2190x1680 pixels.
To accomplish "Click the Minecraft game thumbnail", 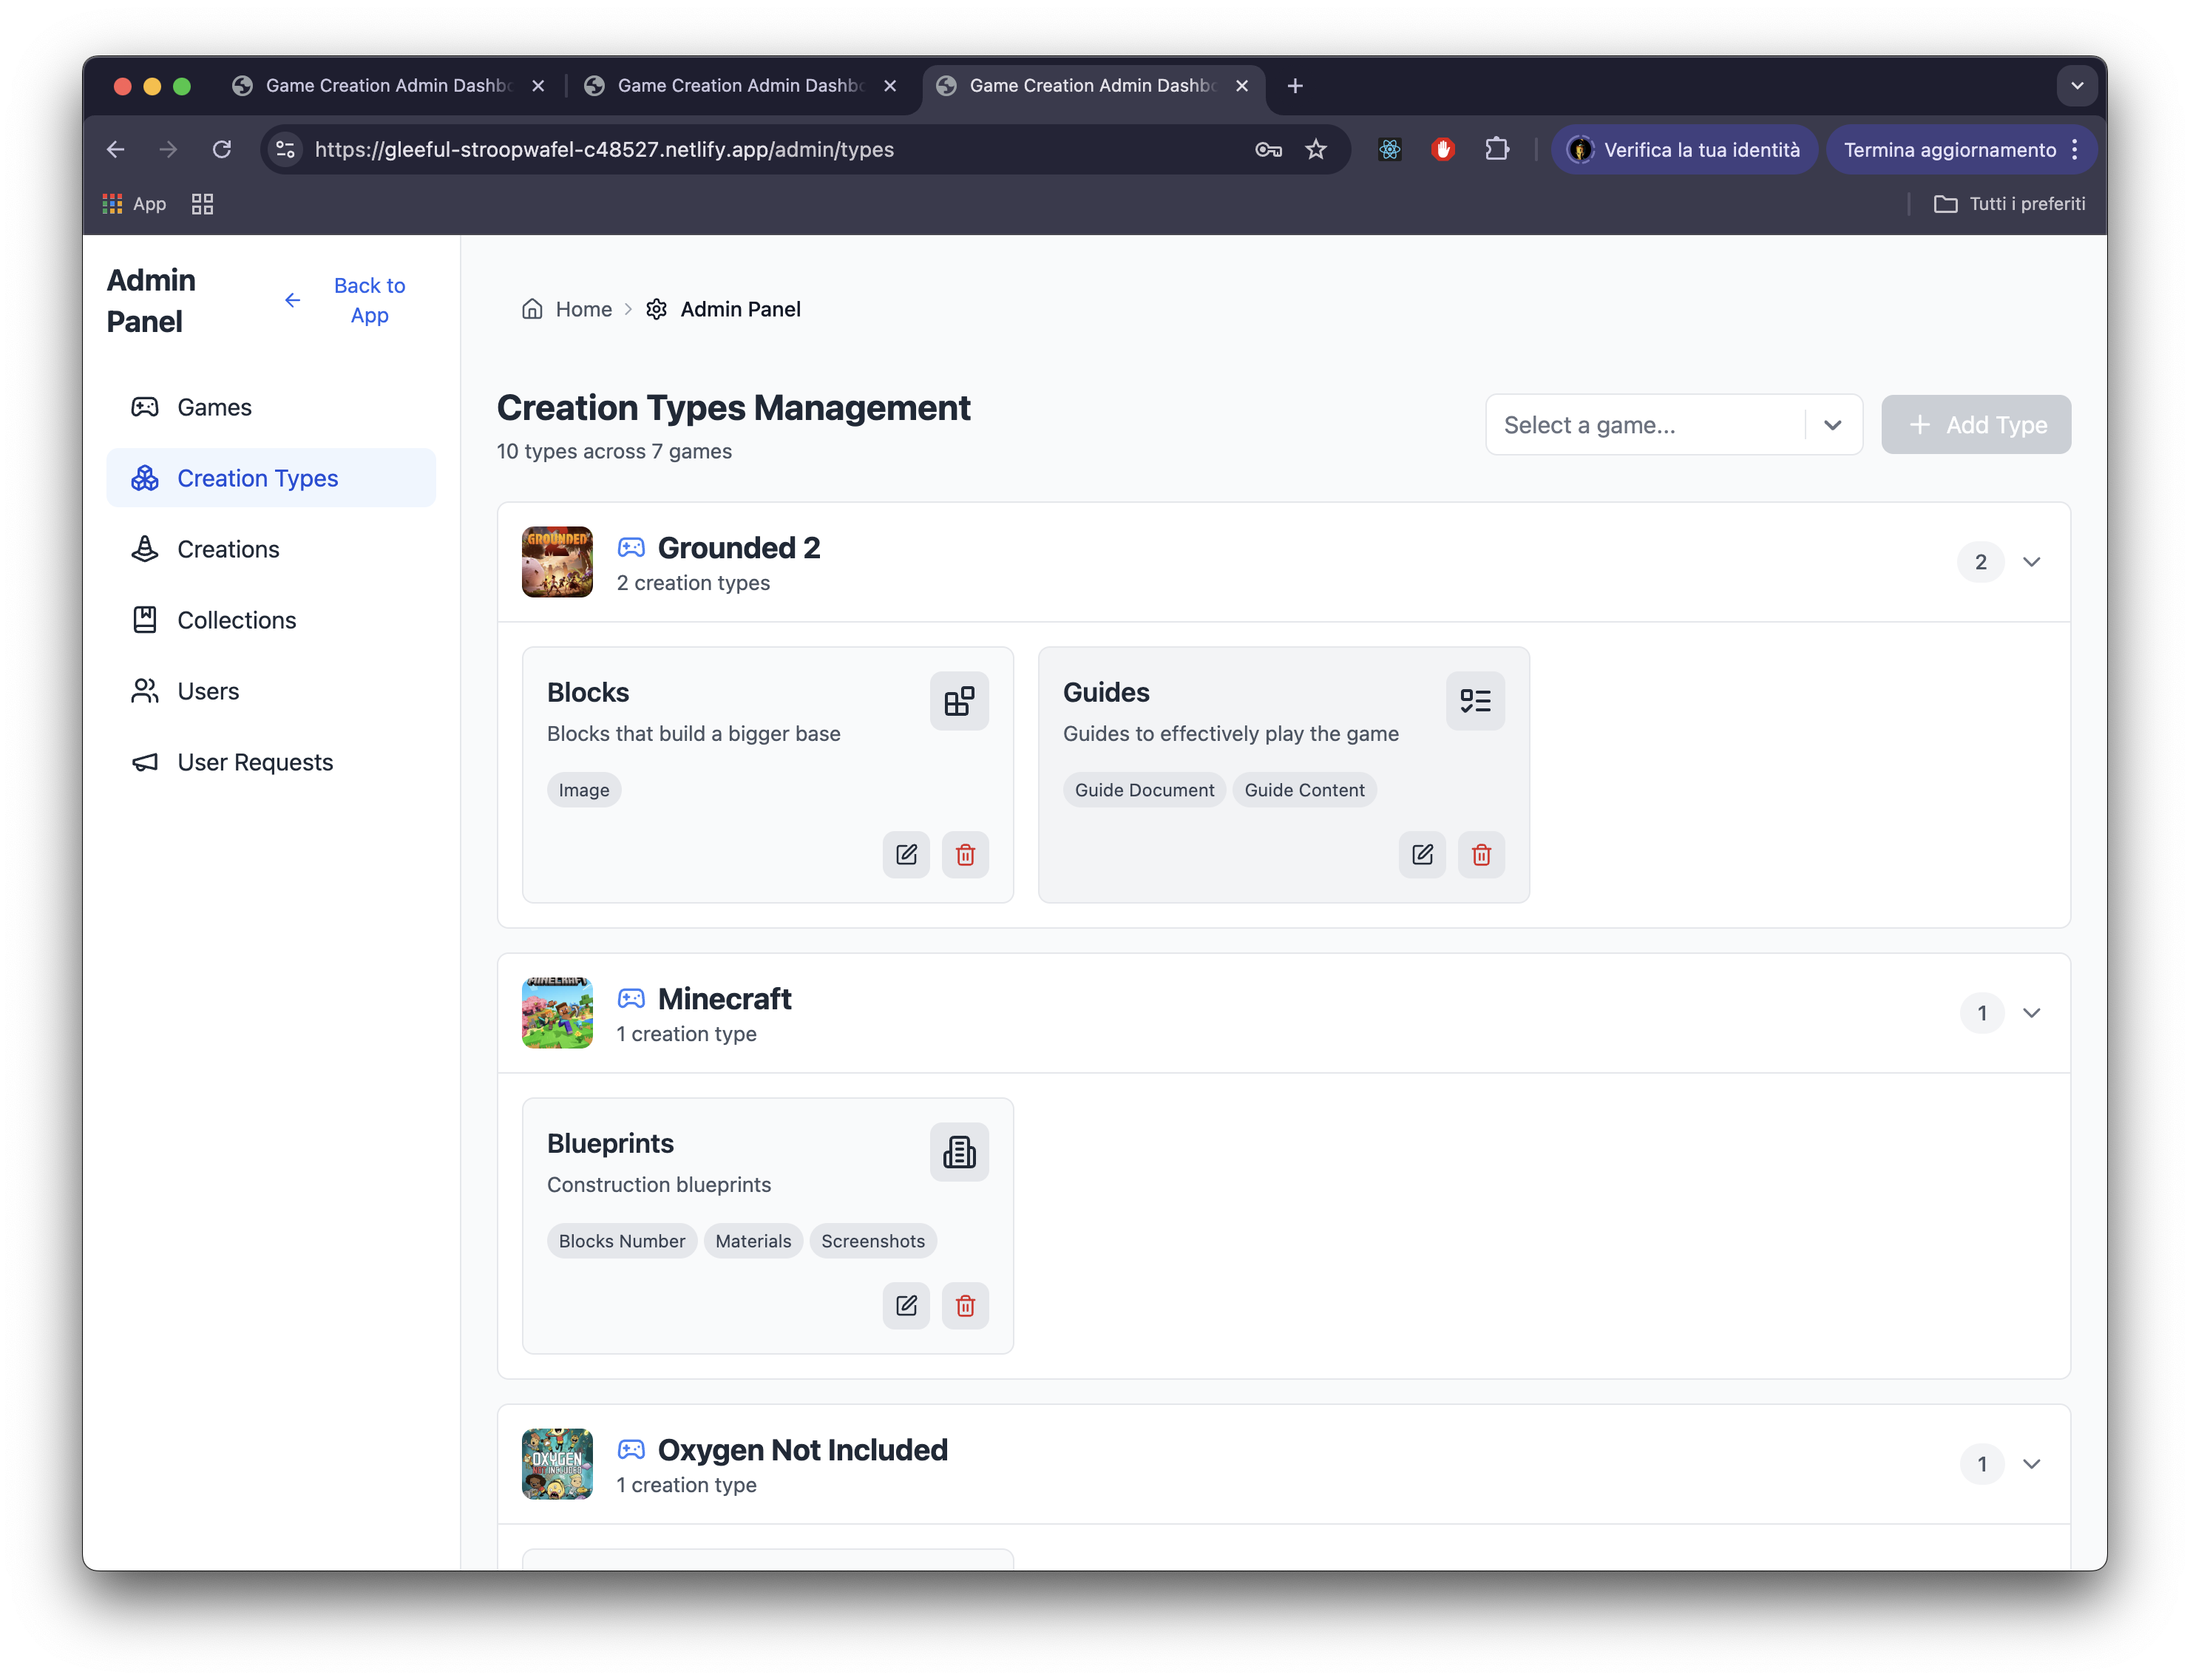I will point(557,1013).
